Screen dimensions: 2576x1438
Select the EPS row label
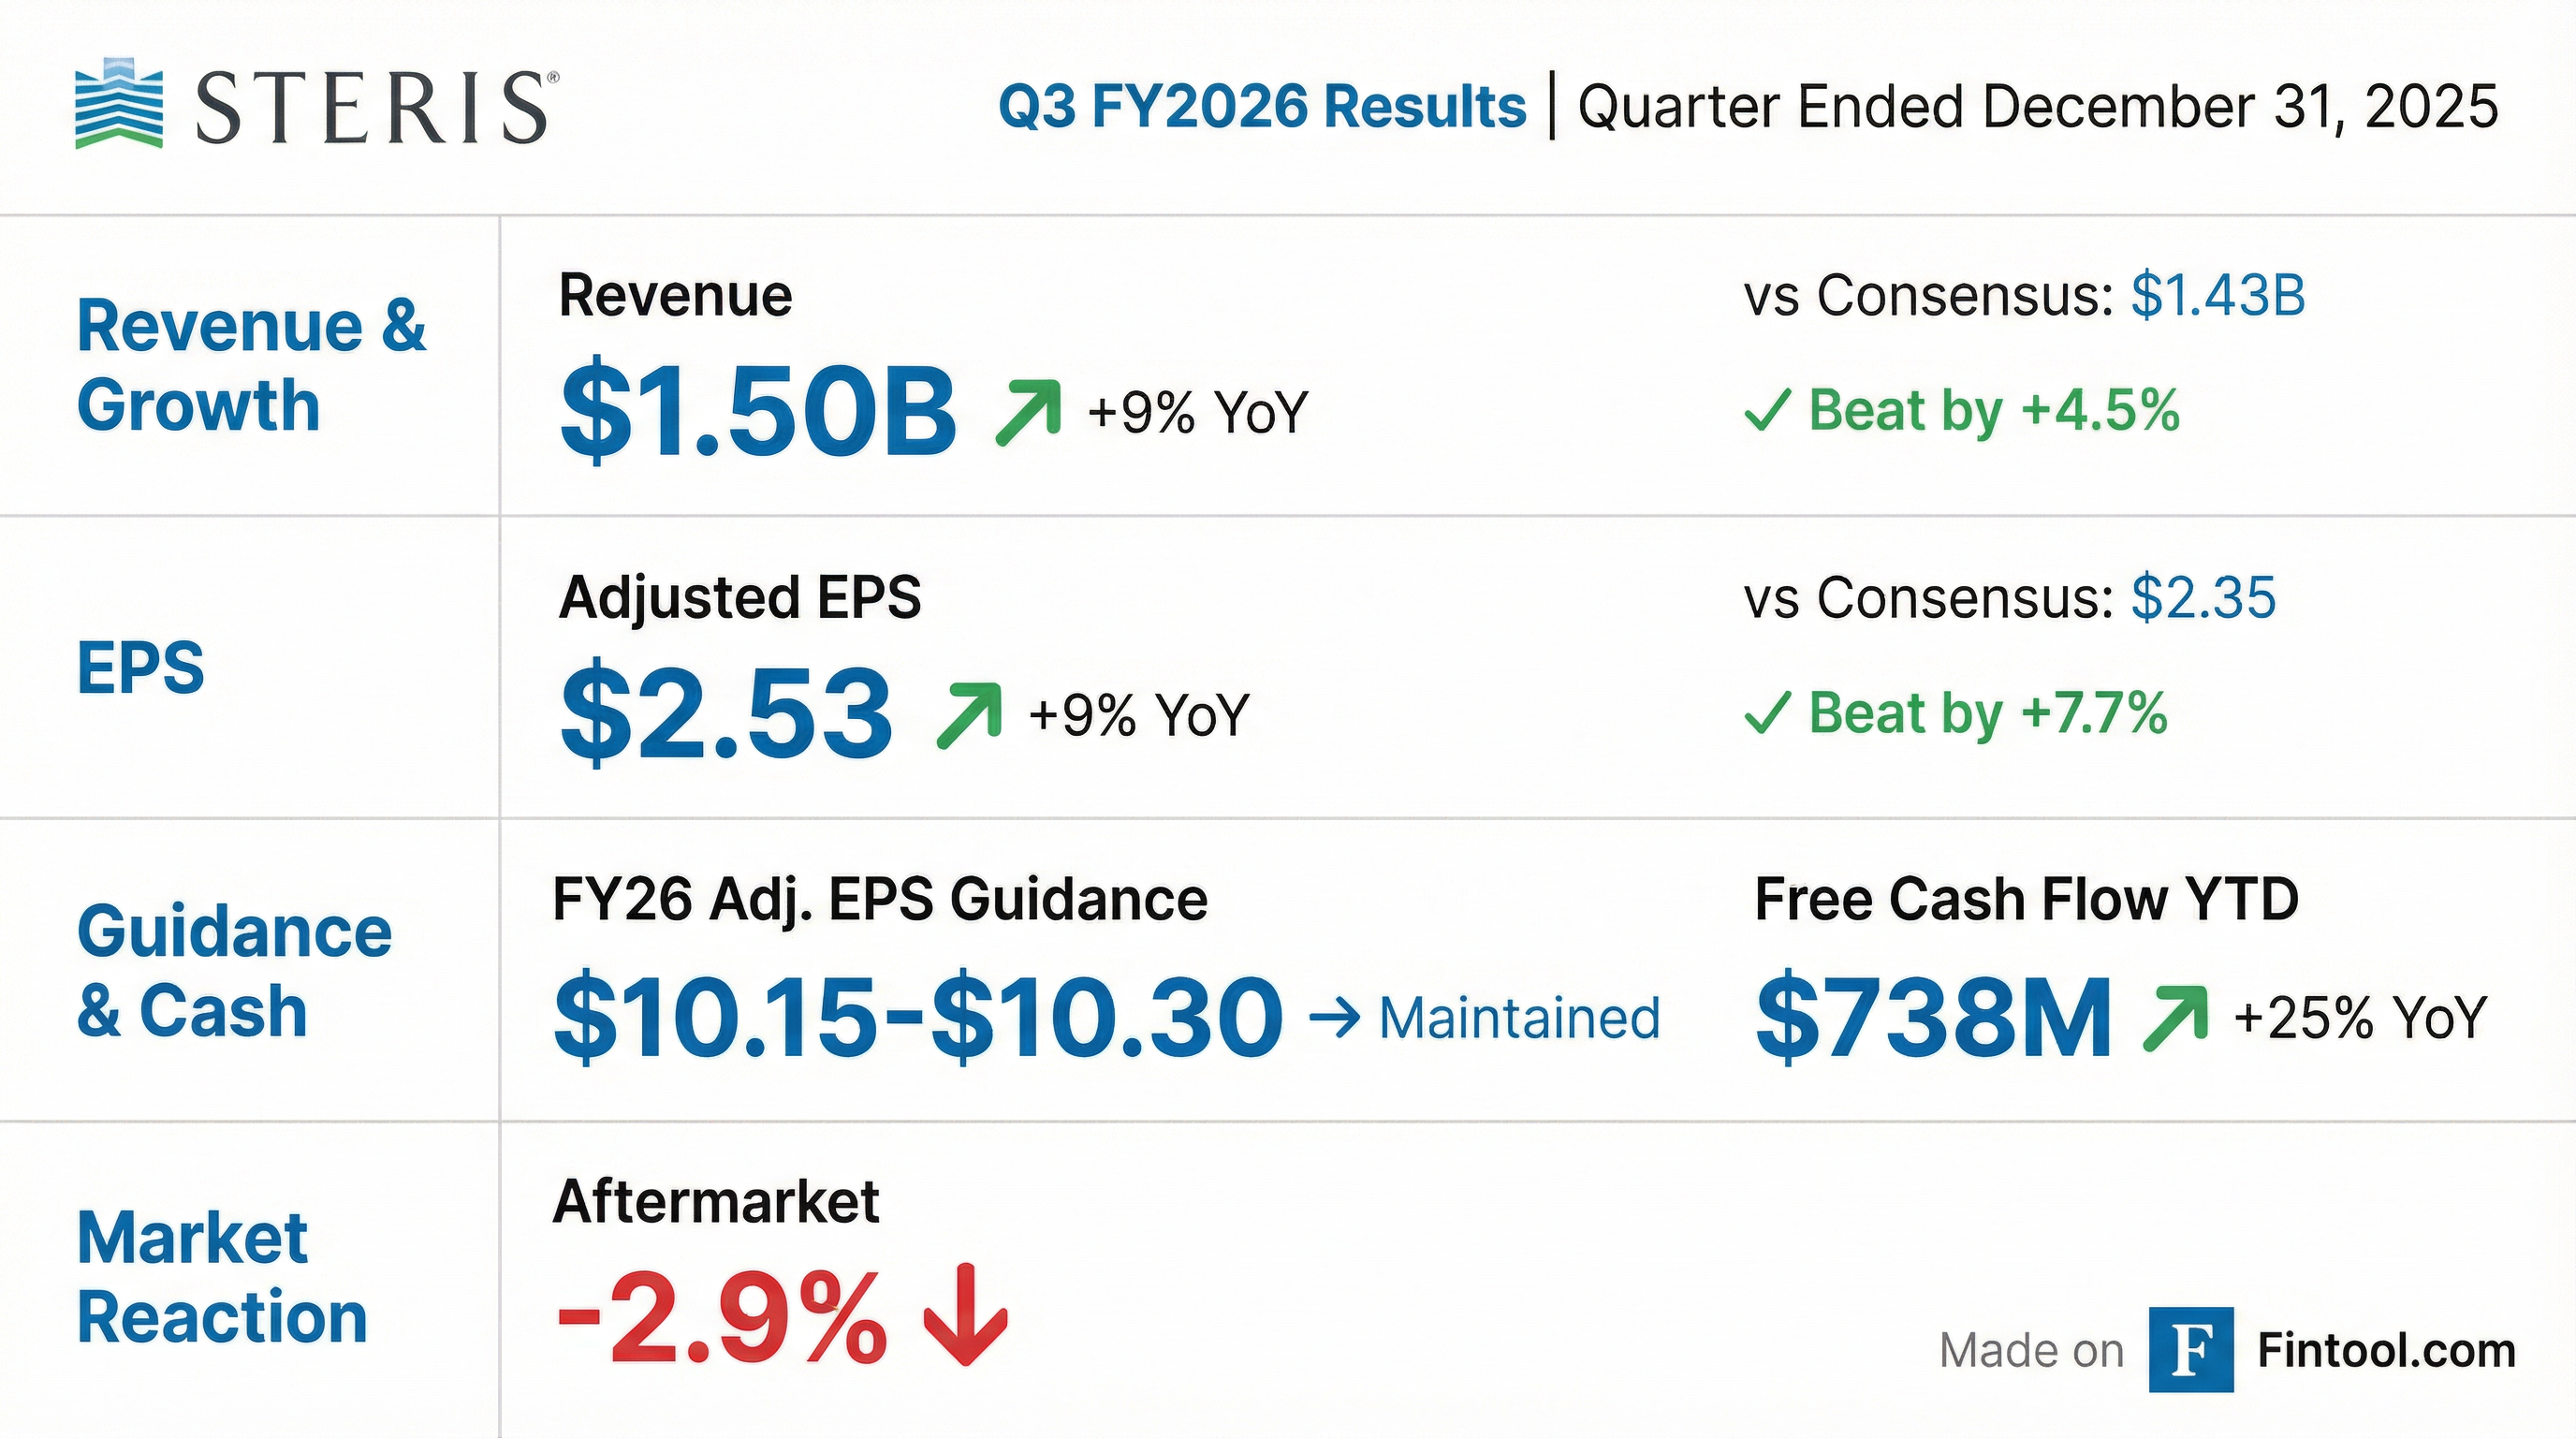141,668
